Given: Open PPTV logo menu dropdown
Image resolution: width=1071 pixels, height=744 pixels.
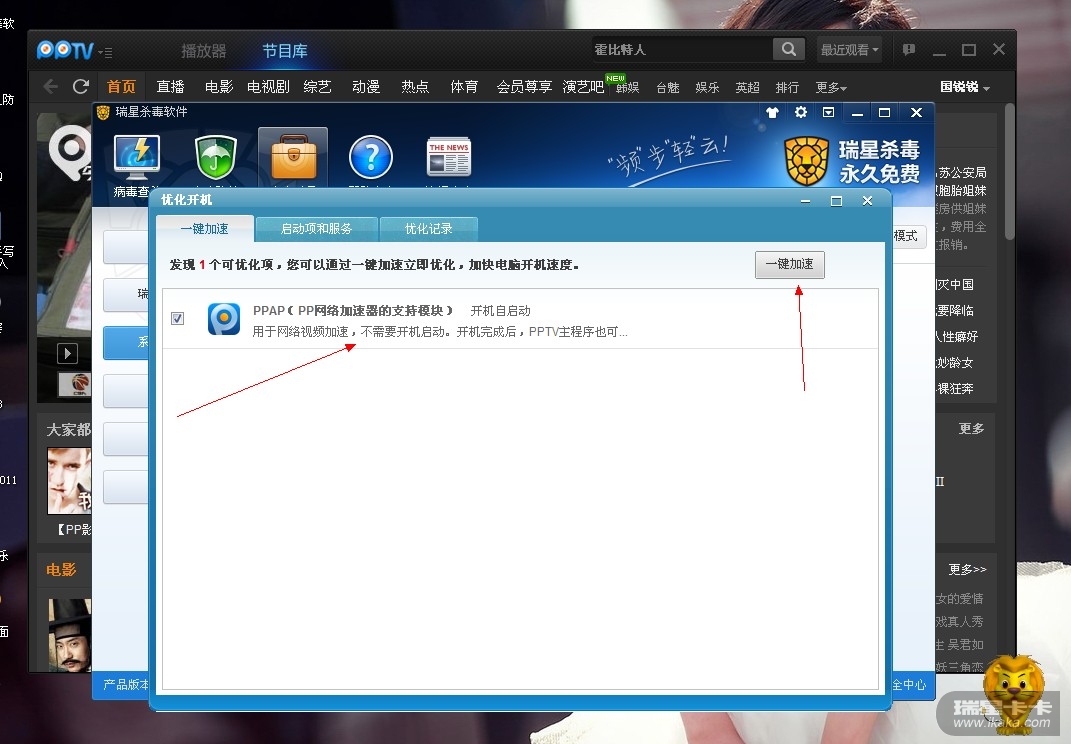Looking at the screenshot, I should 106,51.
